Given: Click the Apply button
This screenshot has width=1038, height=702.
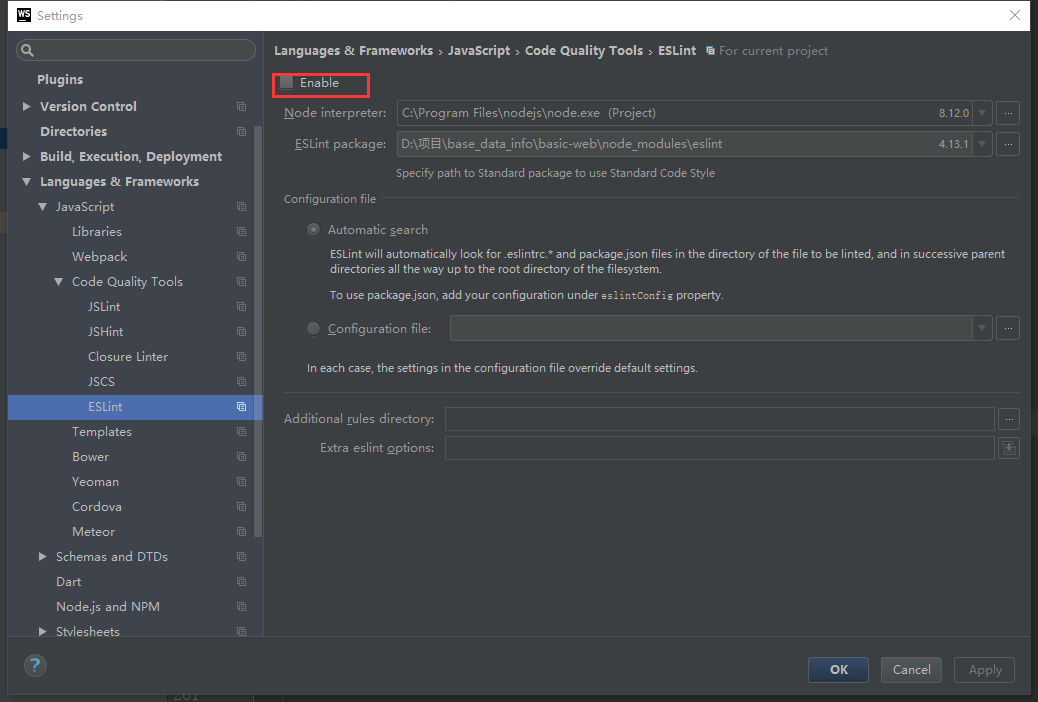Looking at the screenshot, I should (x=984, y=670).
